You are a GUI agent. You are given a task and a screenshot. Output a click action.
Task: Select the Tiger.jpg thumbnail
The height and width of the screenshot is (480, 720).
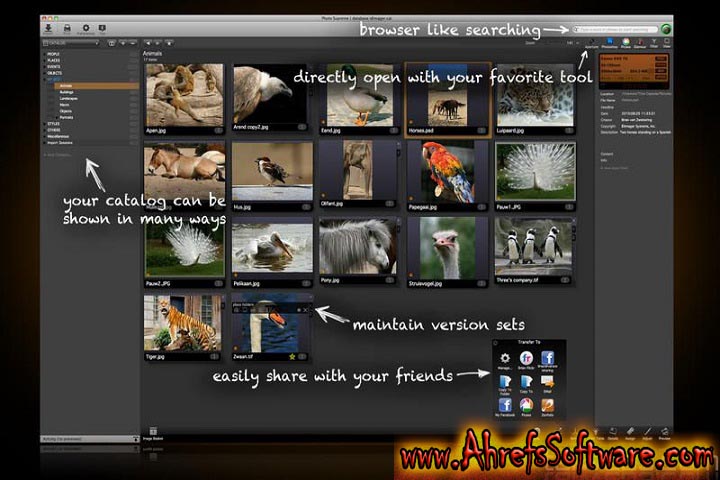click(182, 328)
